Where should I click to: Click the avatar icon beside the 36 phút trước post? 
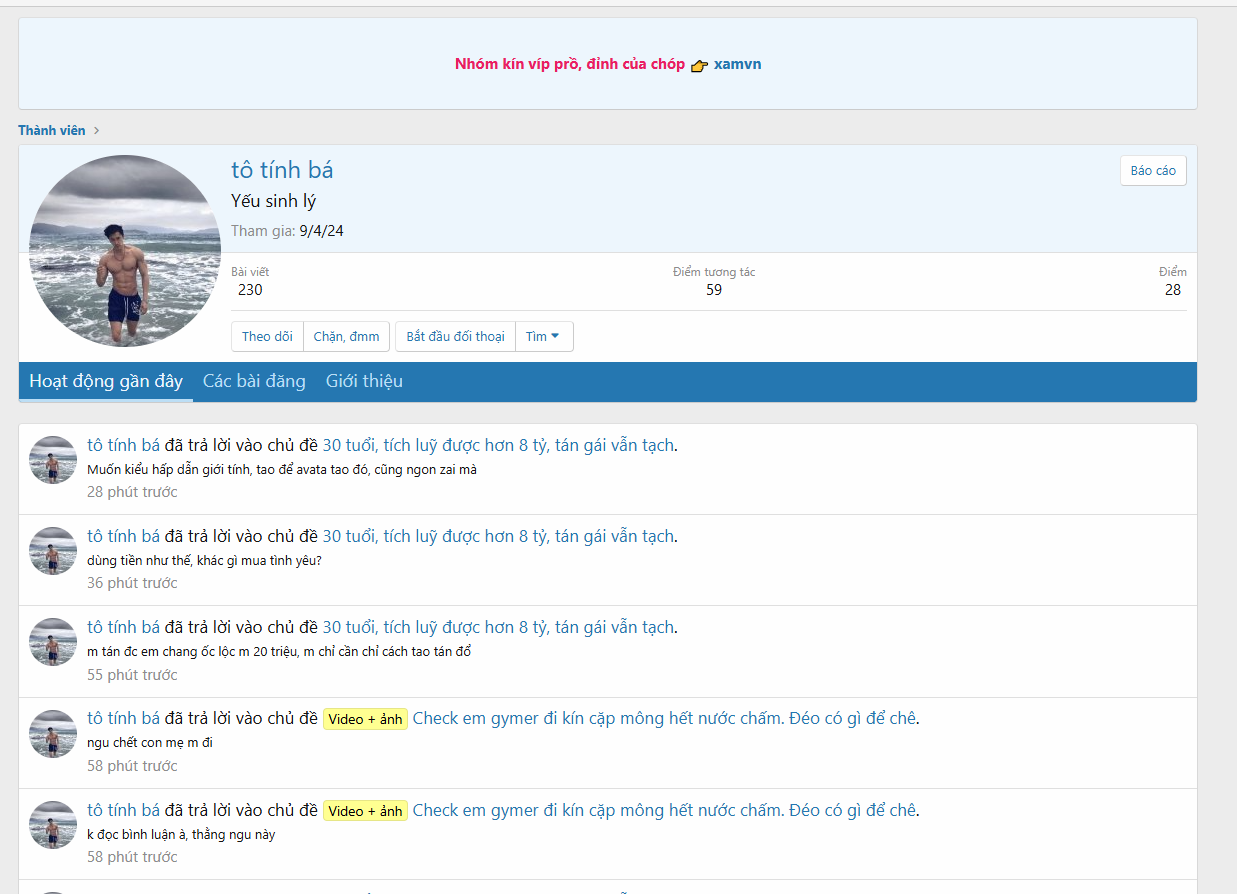(53, 551)
